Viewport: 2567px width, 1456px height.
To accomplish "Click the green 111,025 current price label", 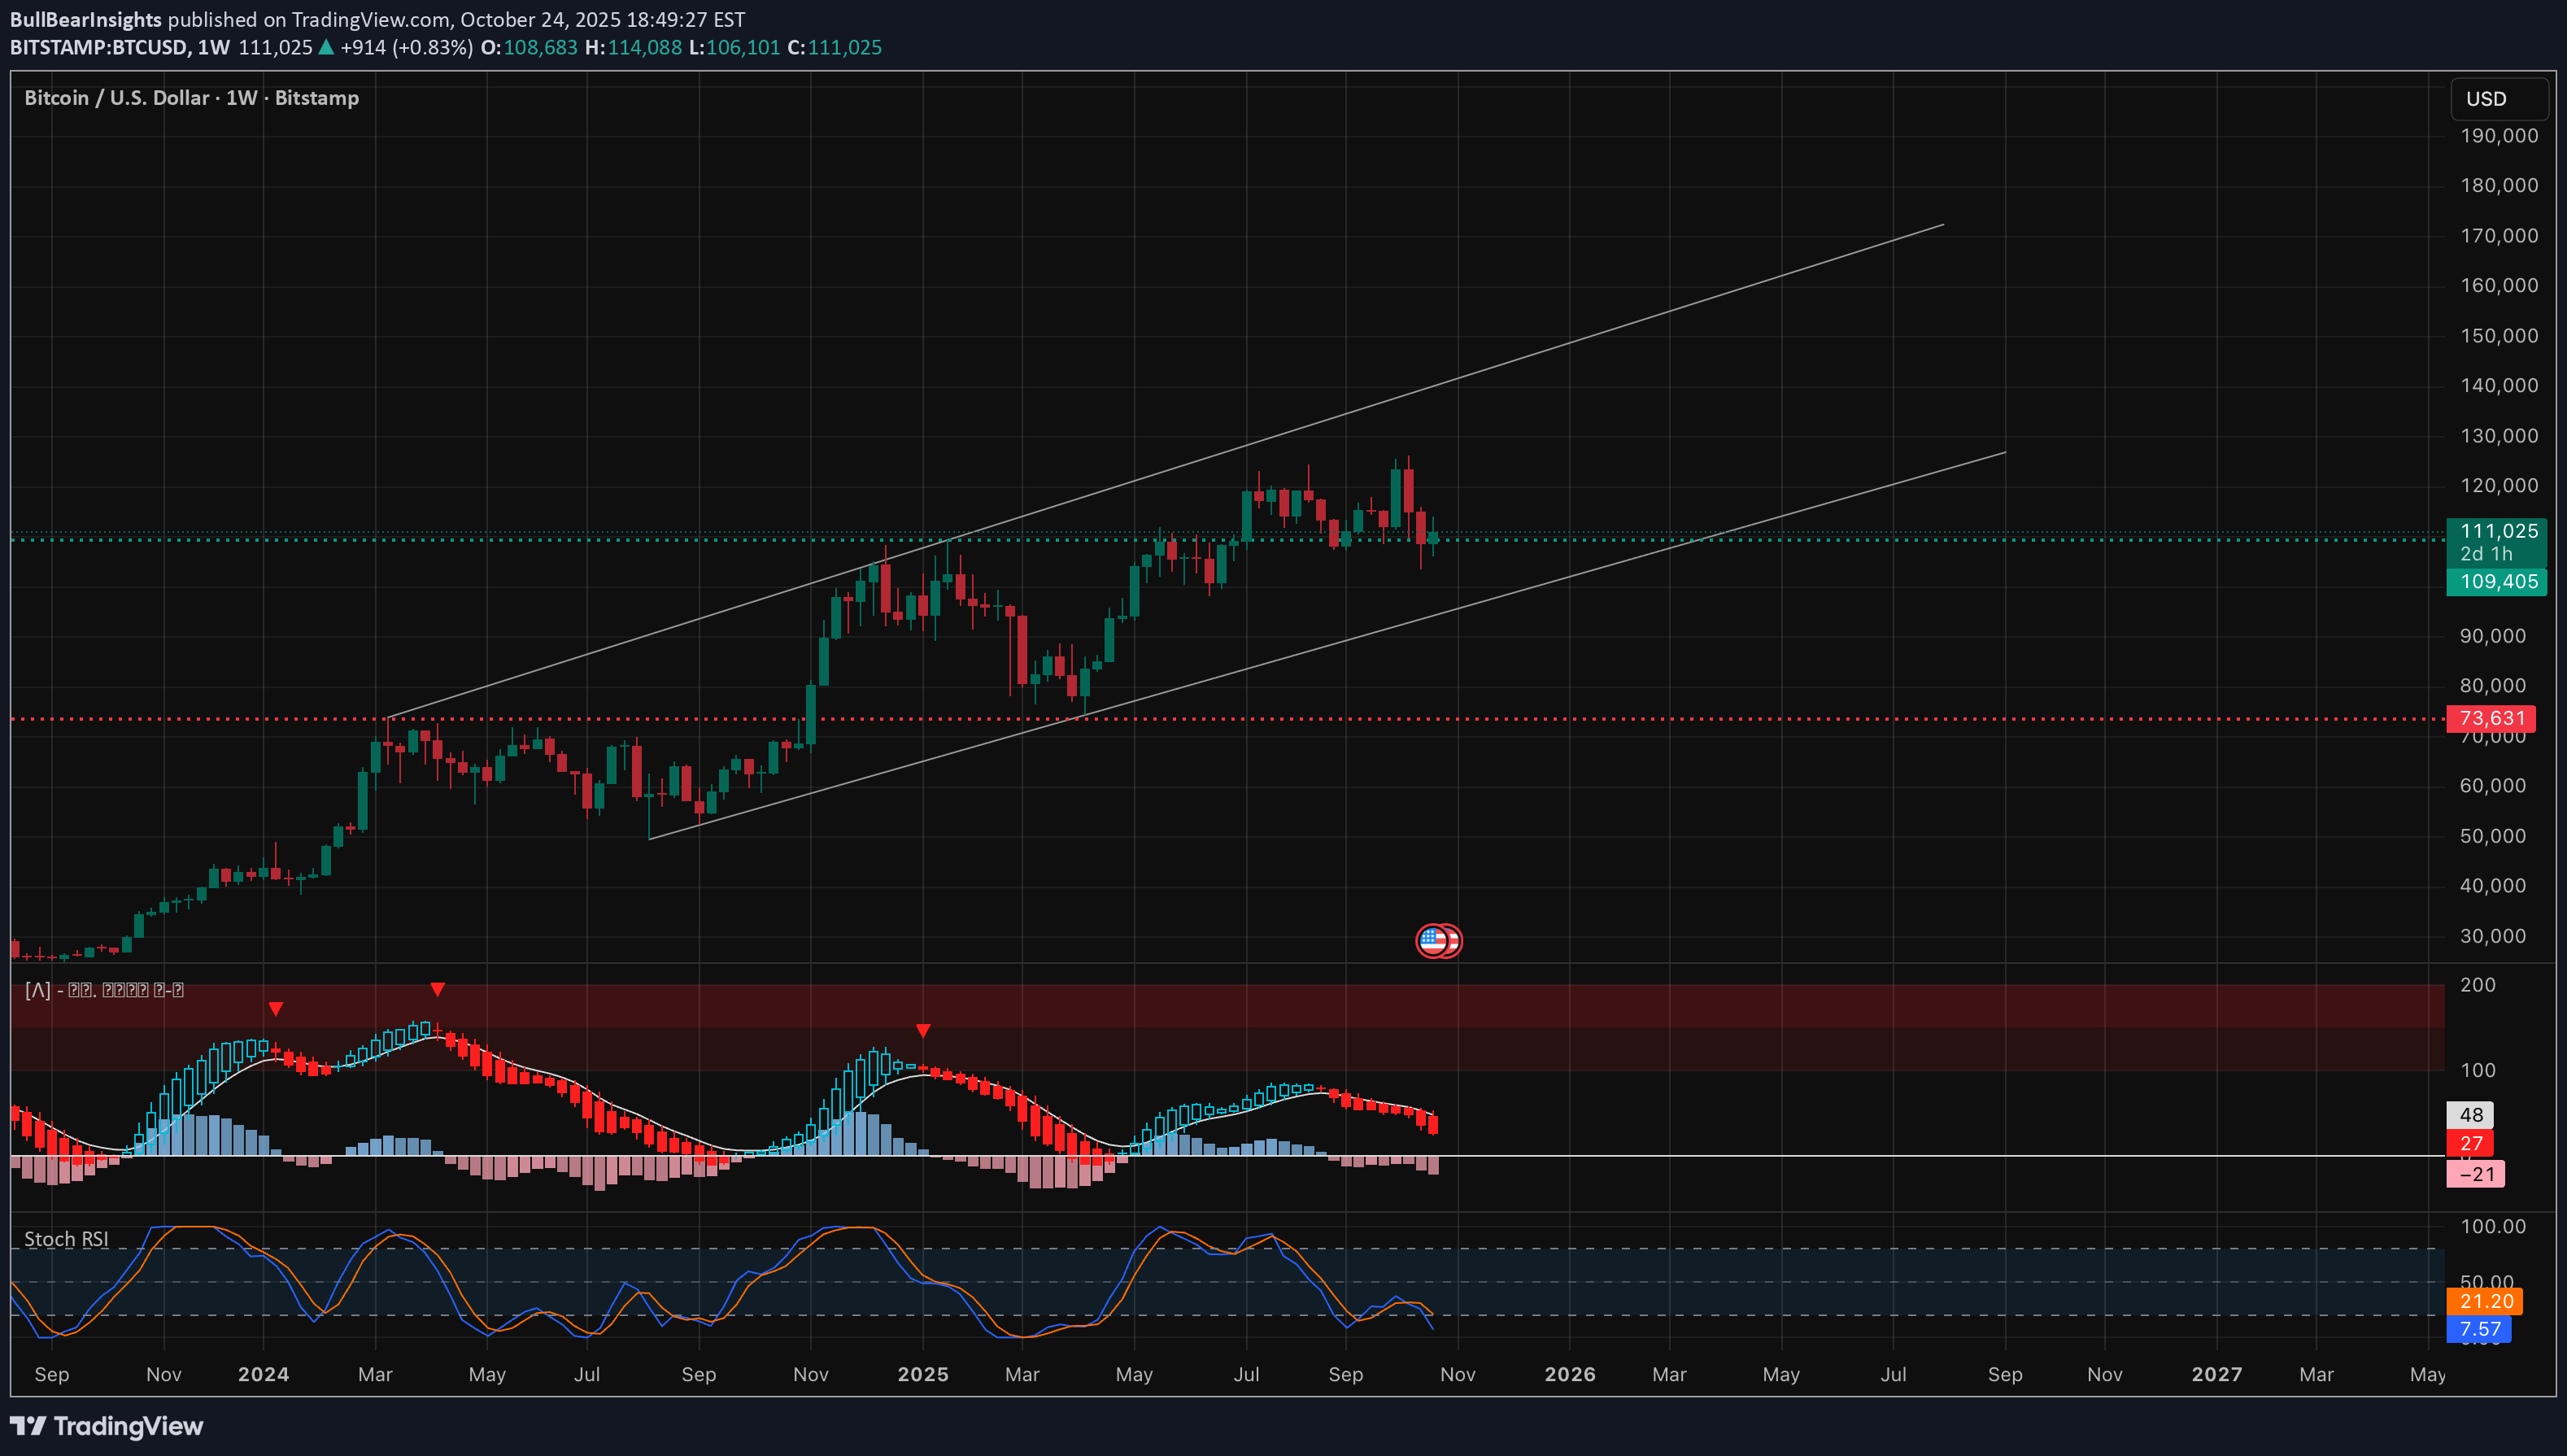I will [2497, 531].
